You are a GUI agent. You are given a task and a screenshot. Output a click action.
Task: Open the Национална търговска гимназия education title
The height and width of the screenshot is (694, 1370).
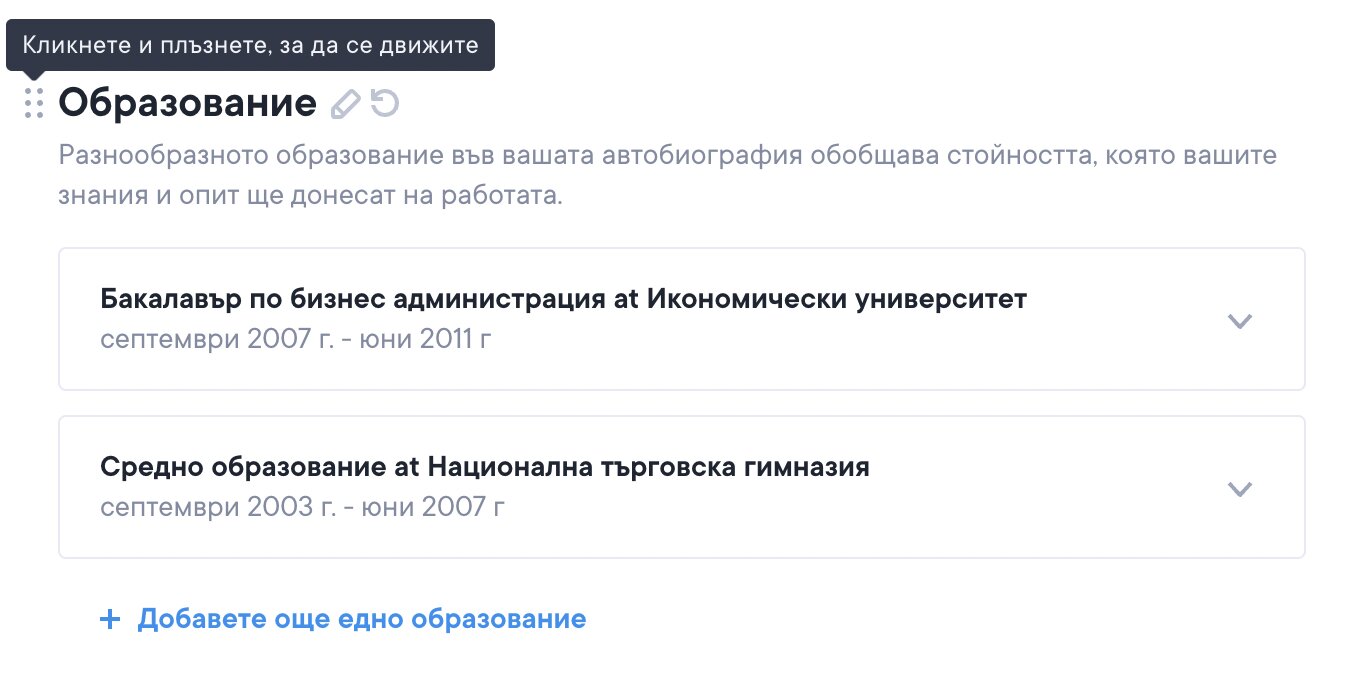[648, 467]
